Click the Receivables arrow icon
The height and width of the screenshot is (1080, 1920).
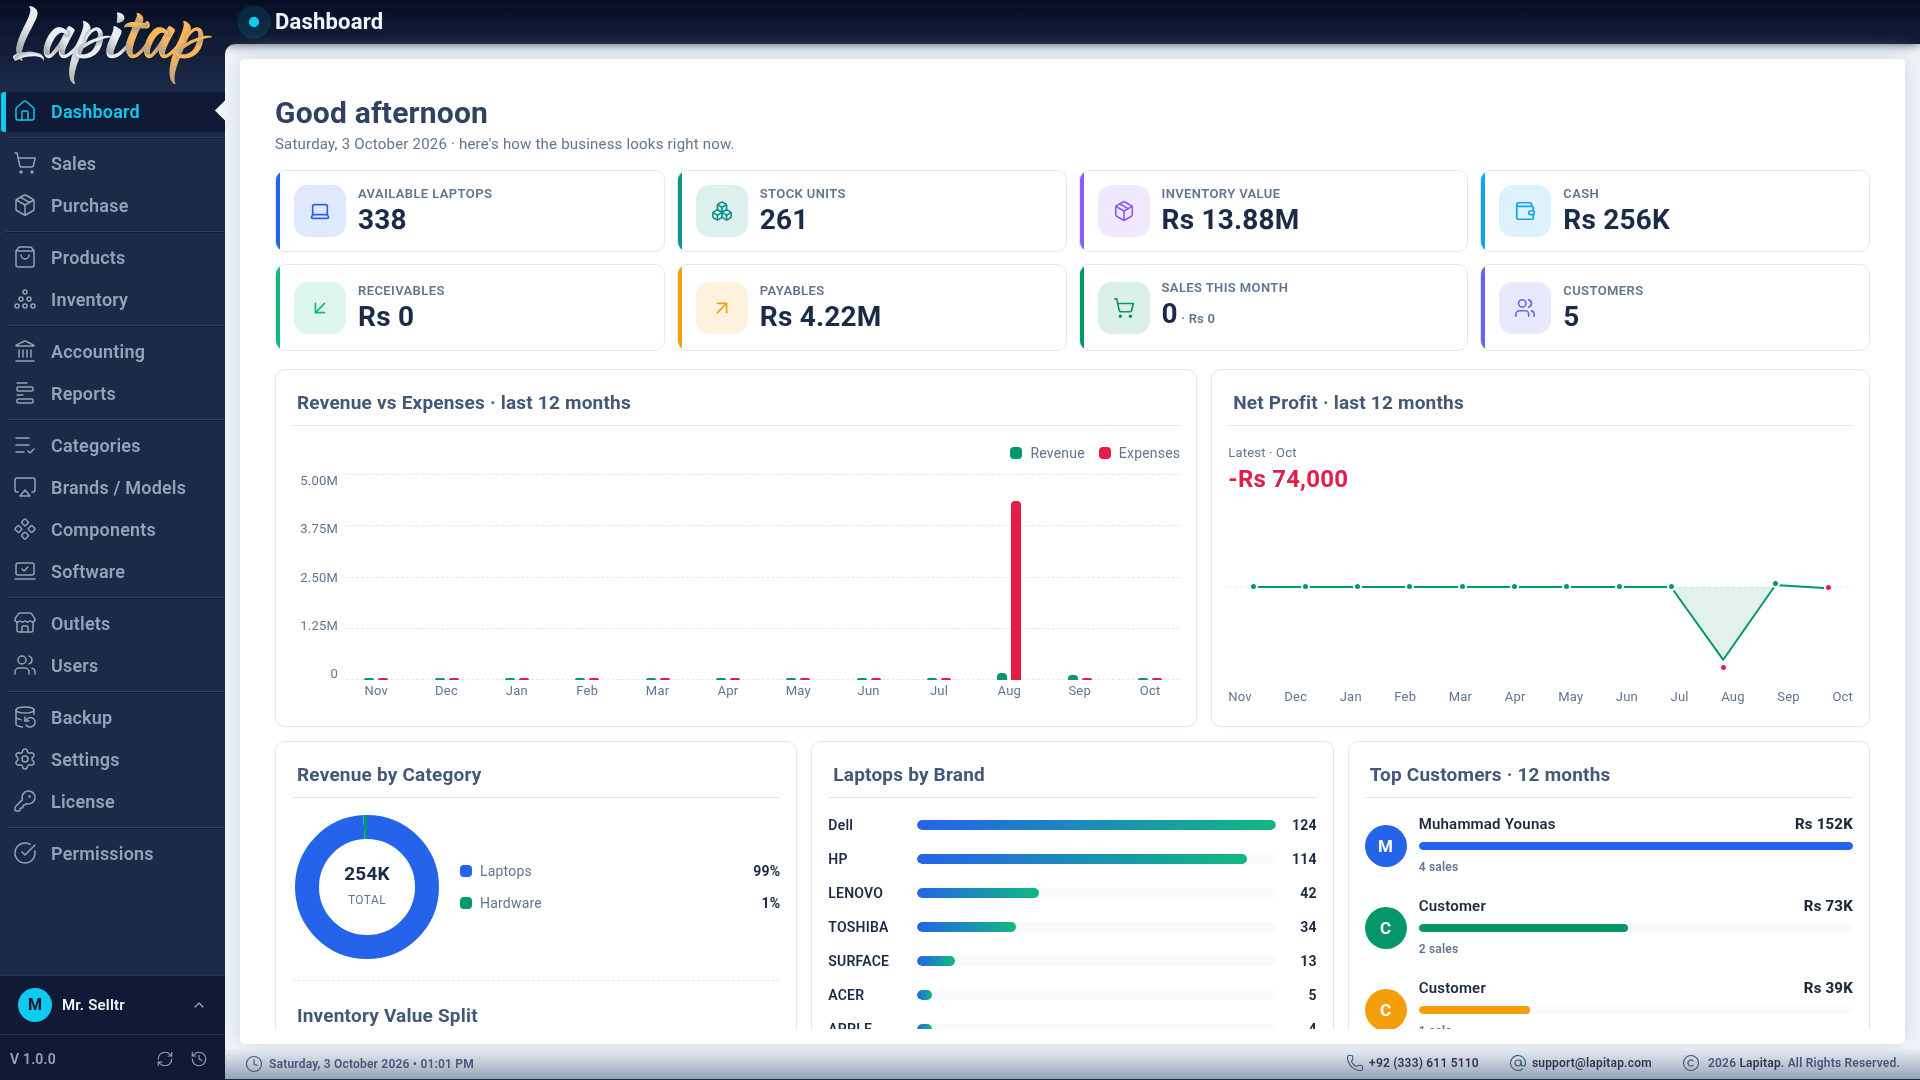coord(320,308)
